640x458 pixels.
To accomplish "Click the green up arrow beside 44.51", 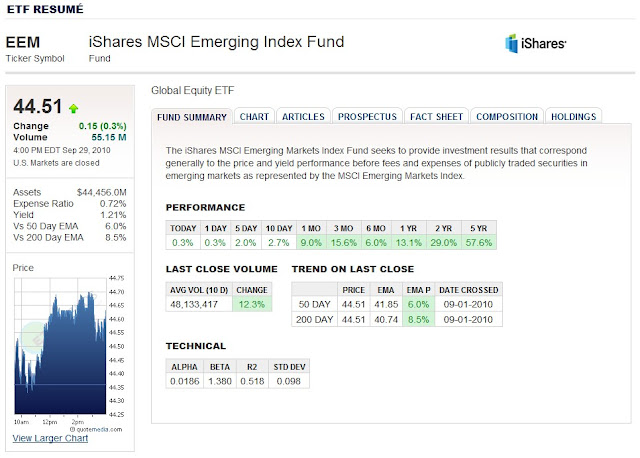I will (73, 107).
